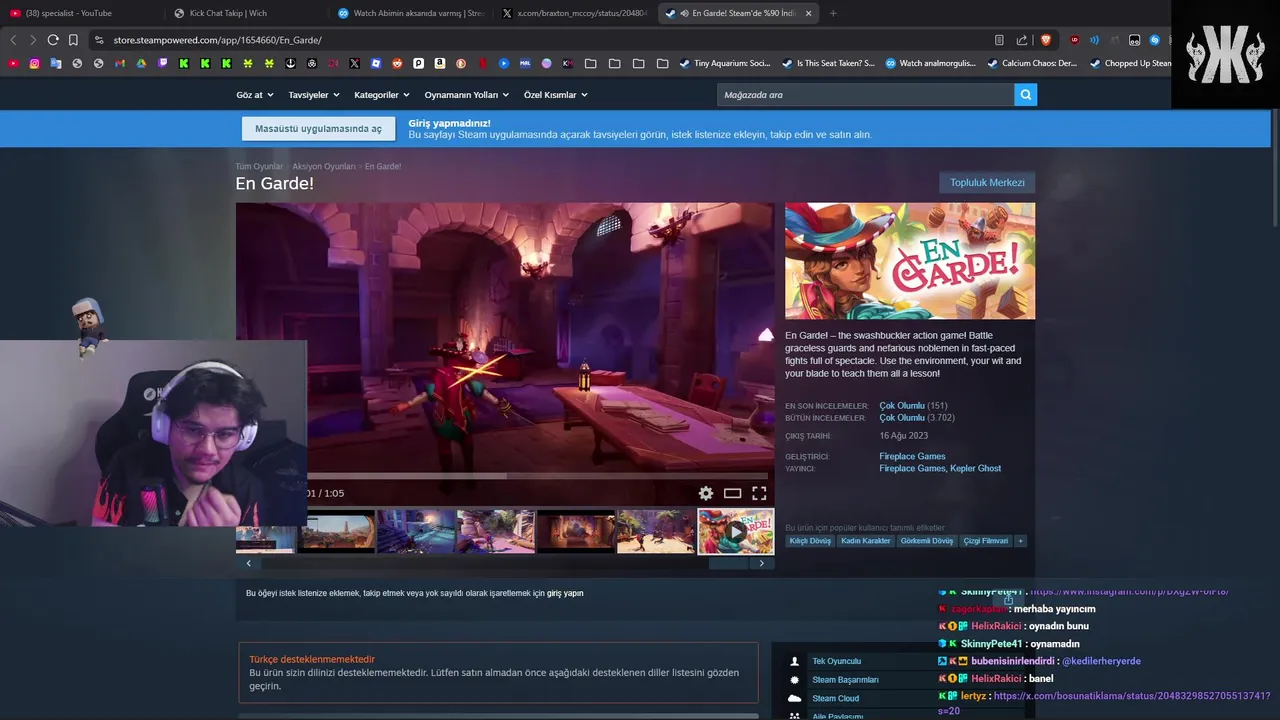Open video settings gear icon

706,493
